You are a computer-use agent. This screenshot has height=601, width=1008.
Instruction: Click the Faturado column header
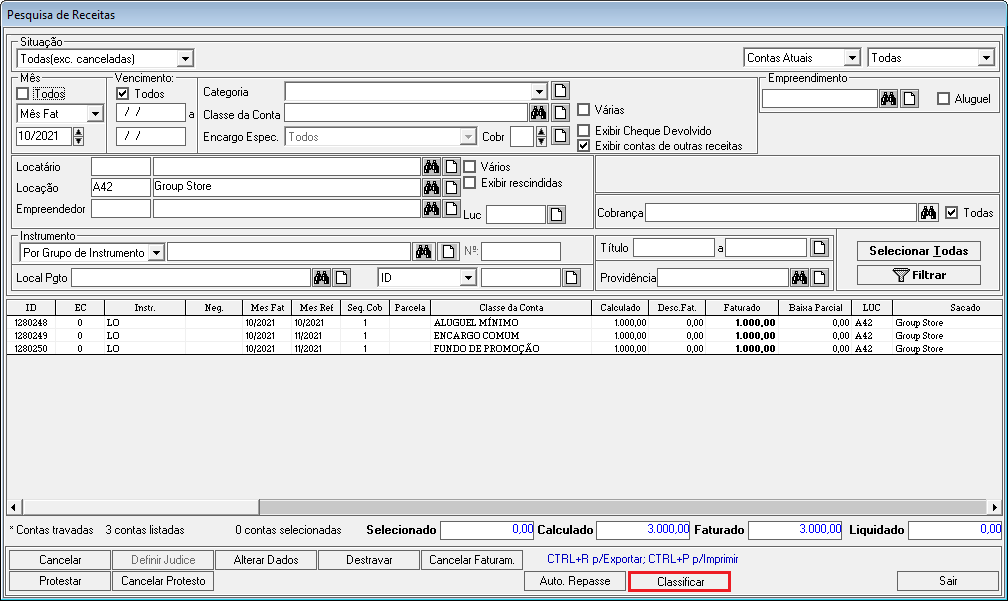[742, 308]
